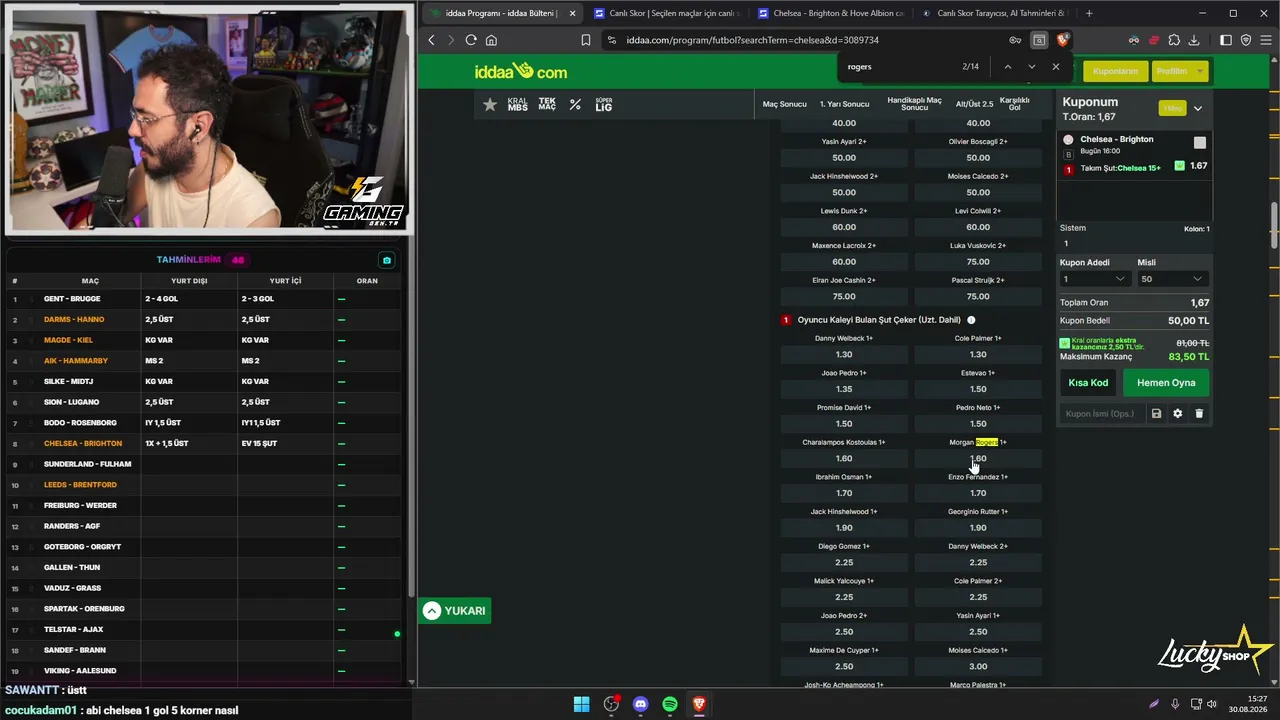Open Brave Shields lion icon
Screen dimensions: 1280x720
[1062, 40]
